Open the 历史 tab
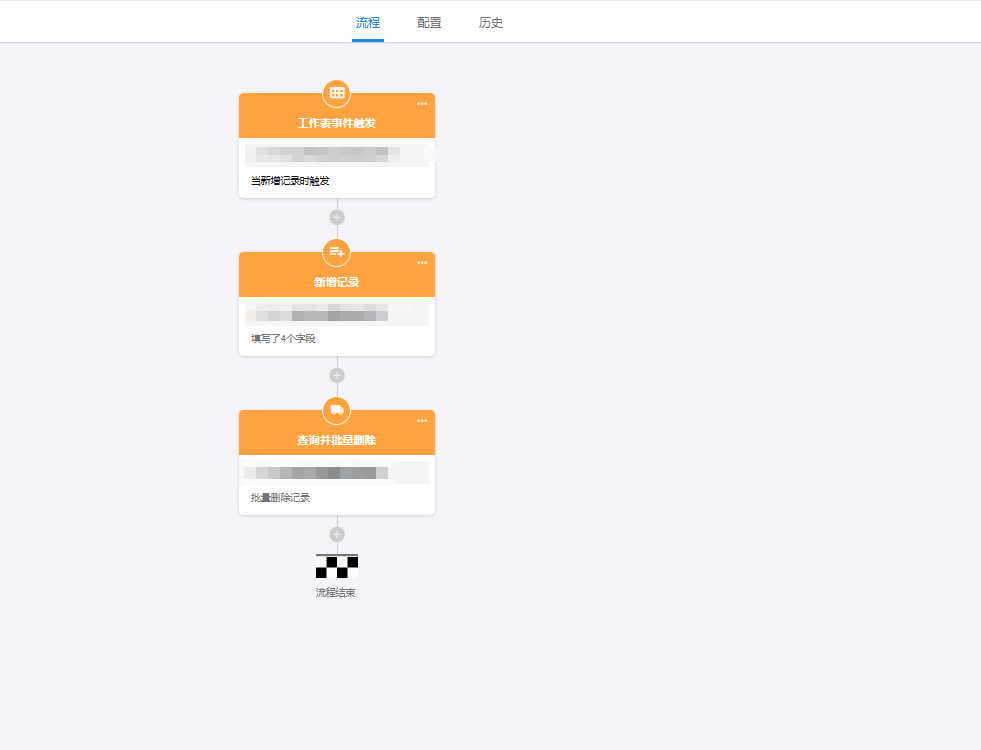 tap(490, 23)
